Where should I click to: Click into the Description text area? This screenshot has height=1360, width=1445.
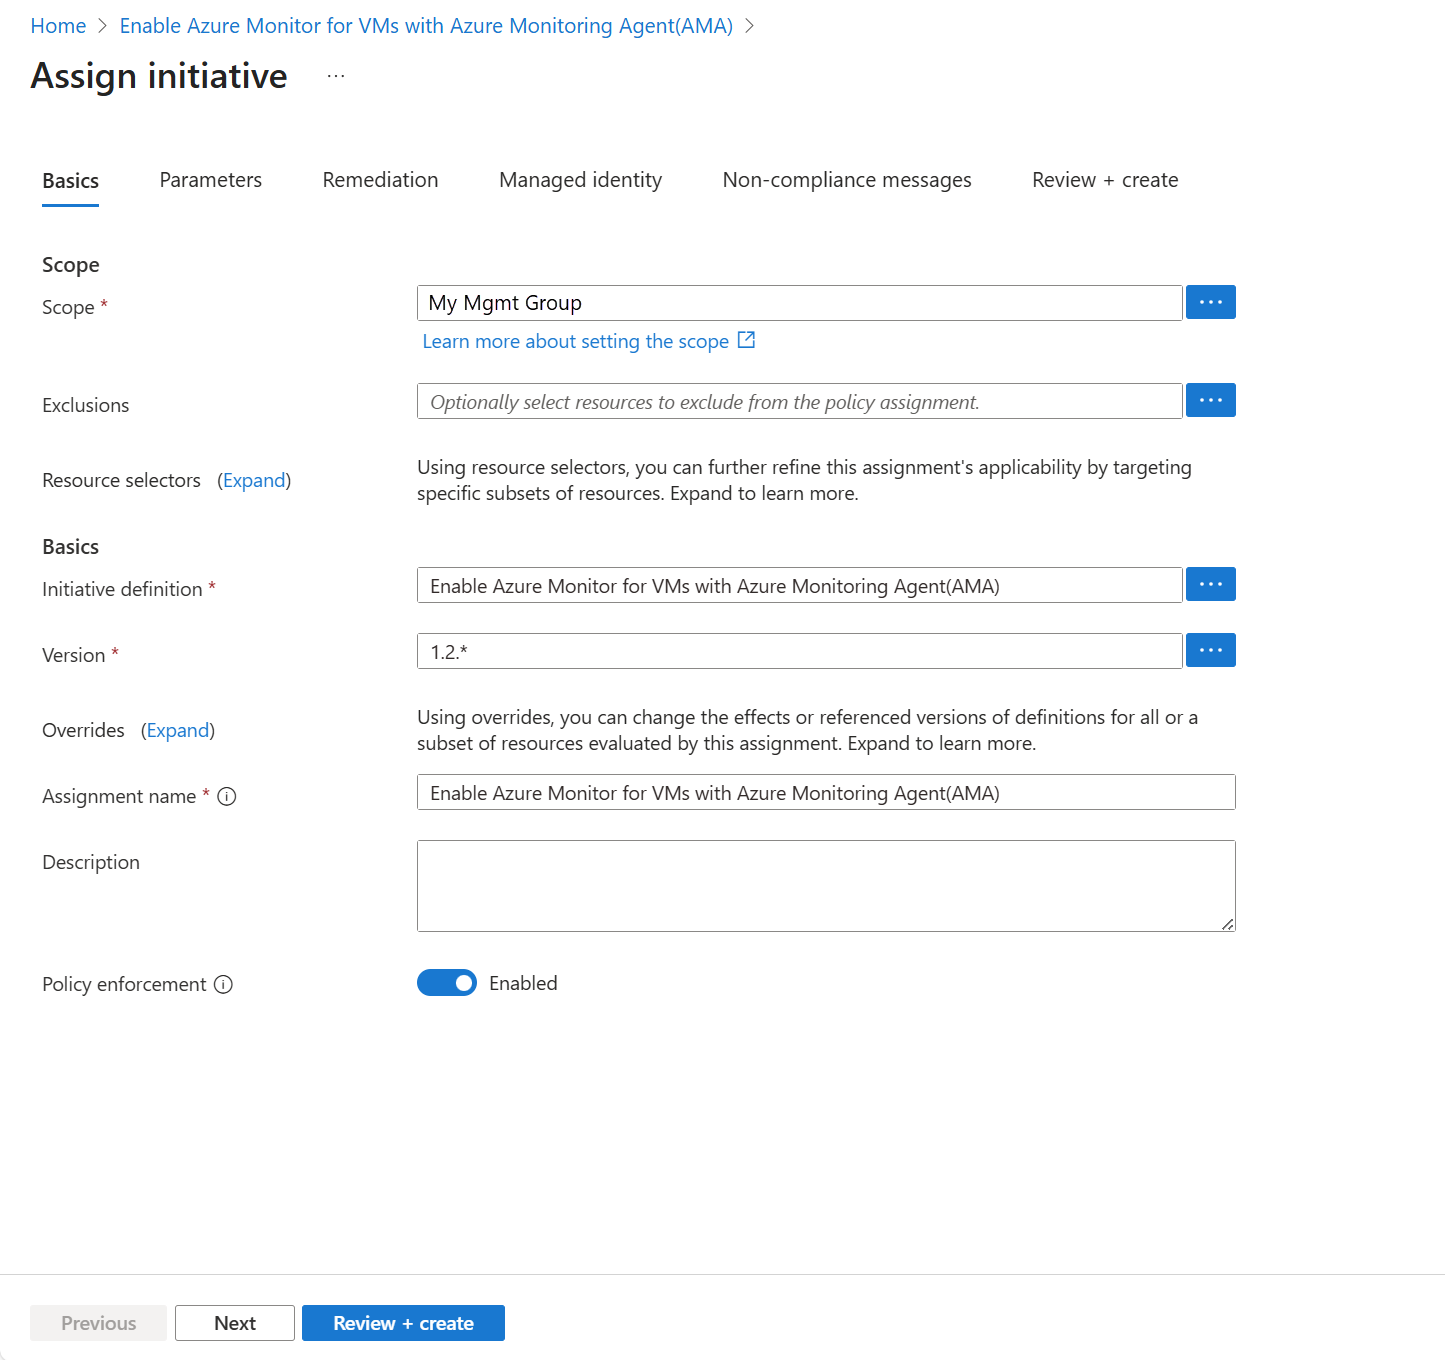tap(826, 886)
